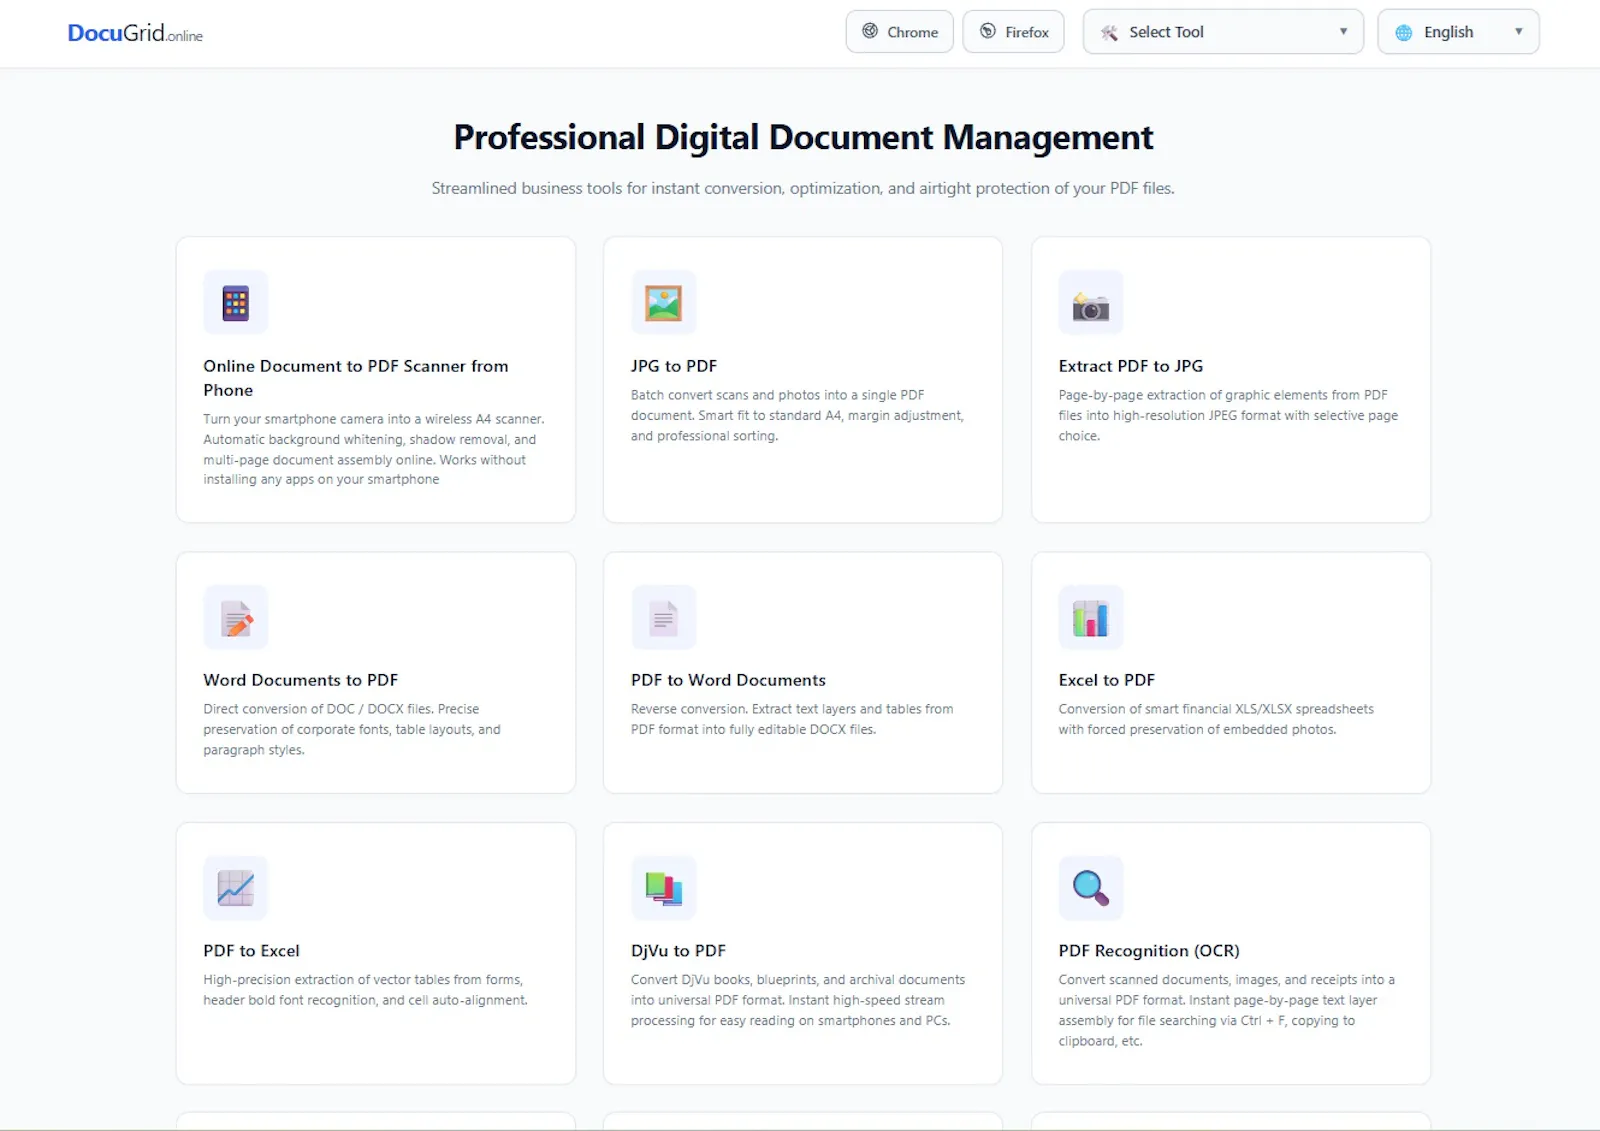Open the DjVu to PDF title
Viewport: 1600px width, 1131px height.
[678, 951]
